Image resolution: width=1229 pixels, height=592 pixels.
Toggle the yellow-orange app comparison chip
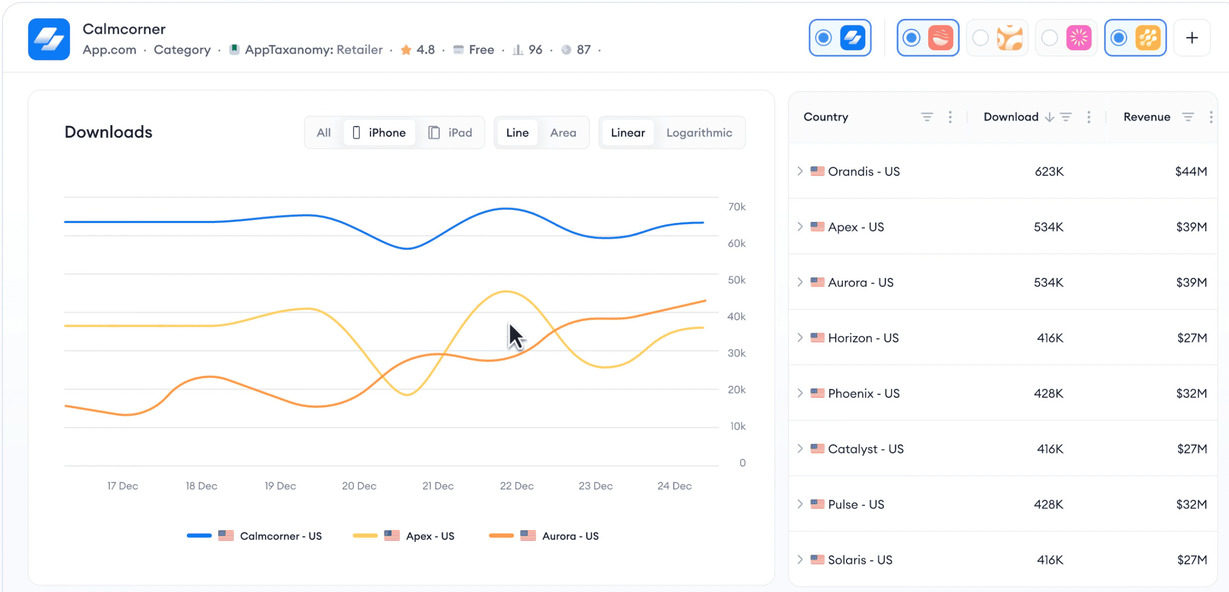click(x=1135, y=38)
